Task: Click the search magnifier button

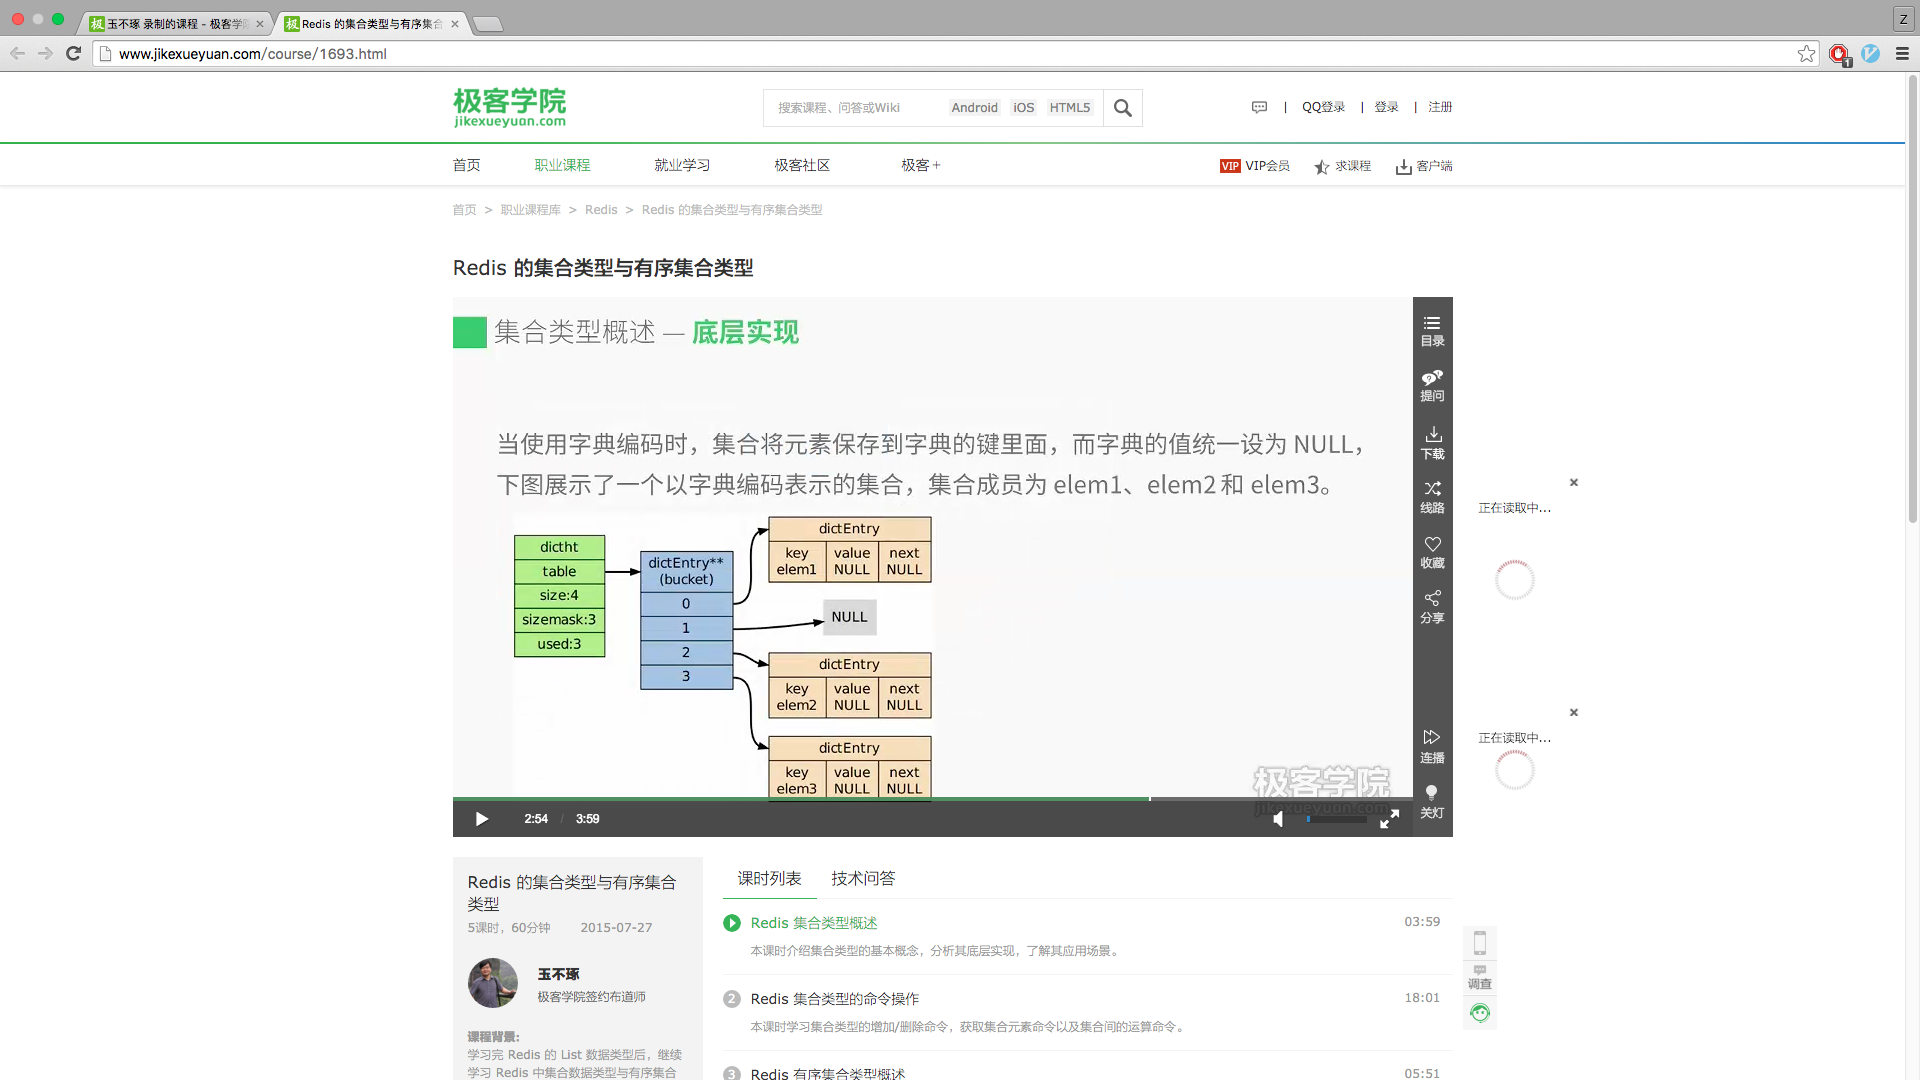Action: (x=1122, y=108)
